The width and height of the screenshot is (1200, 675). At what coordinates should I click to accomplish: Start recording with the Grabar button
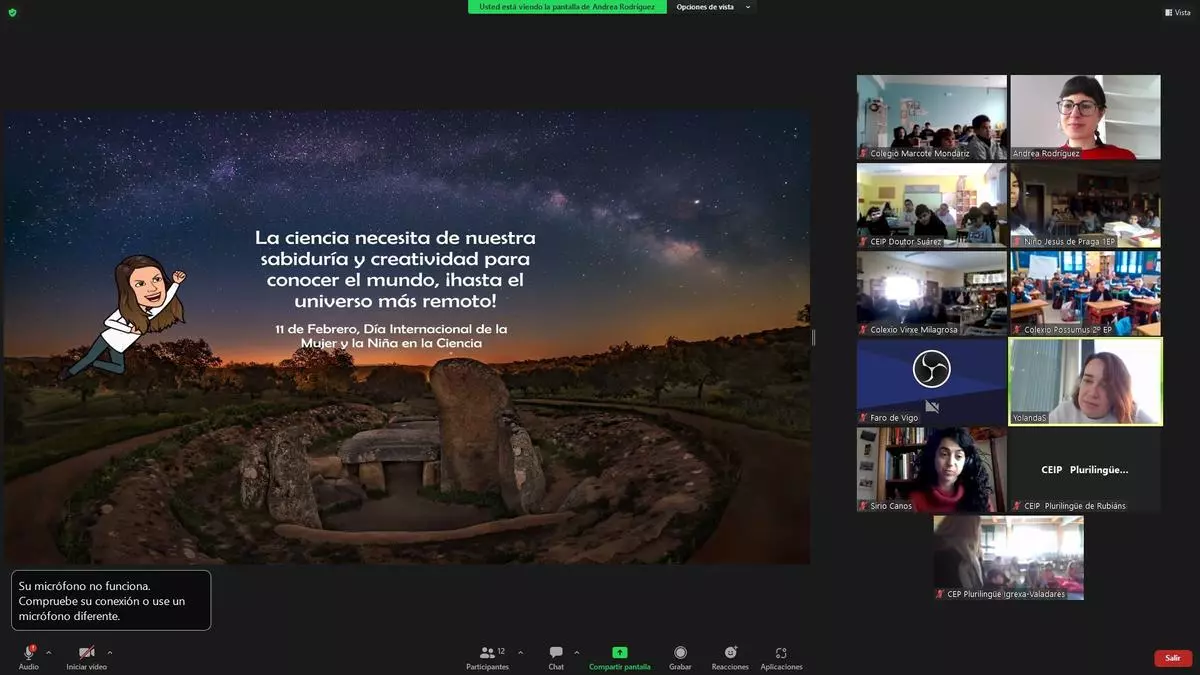point(680,657)
